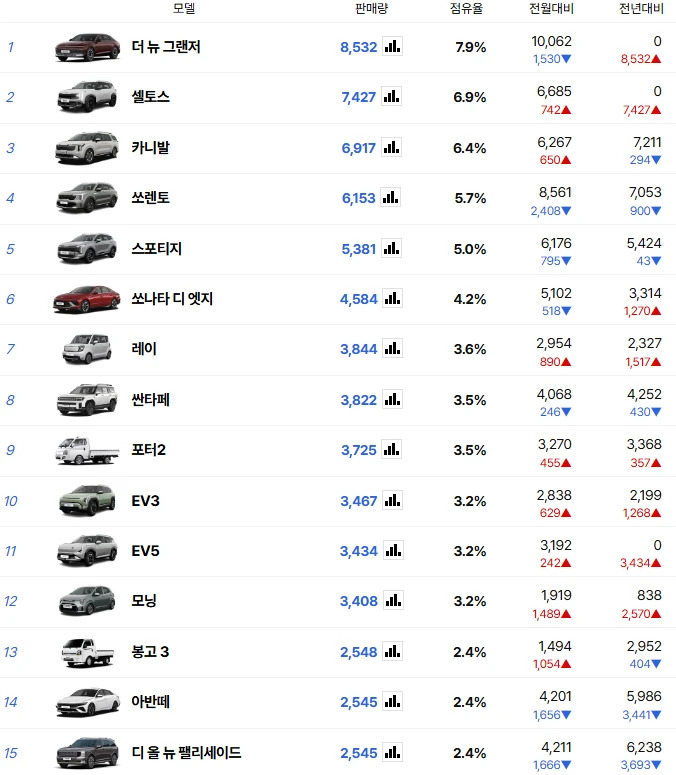Click the white 아반떼 car thumbnail
This screenshot has width=676, height=775.
coord(87,702)
